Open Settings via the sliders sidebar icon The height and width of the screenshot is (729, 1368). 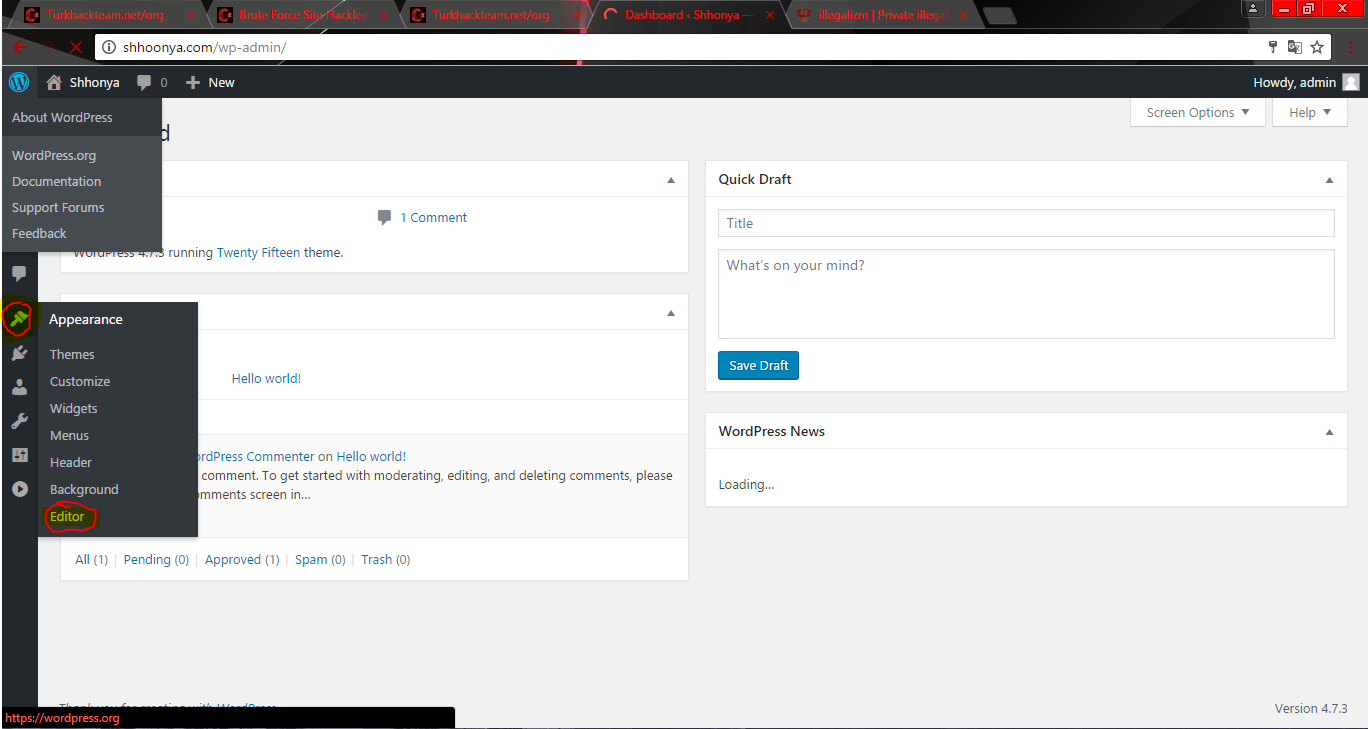click(x=19, y=455)
